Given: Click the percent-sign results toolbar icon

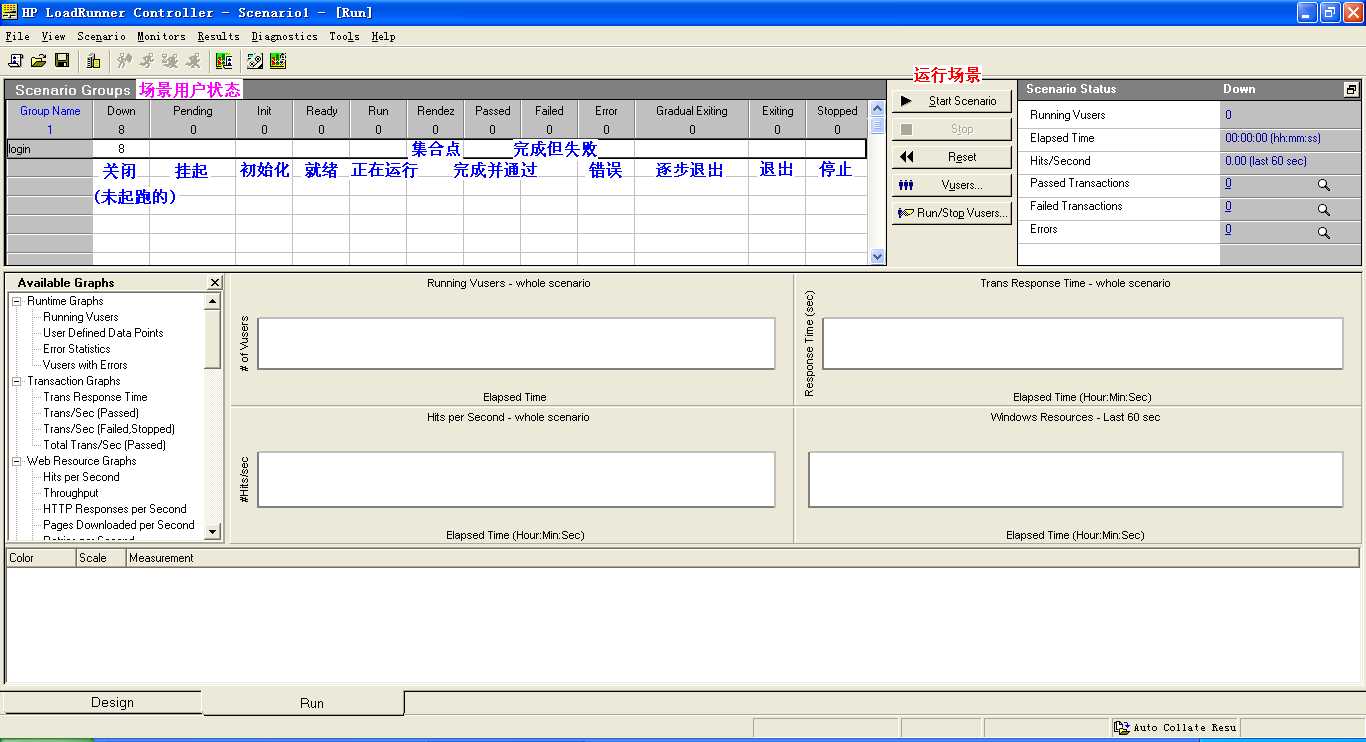Looking at the screenshot, I should [x=255, y=61].
